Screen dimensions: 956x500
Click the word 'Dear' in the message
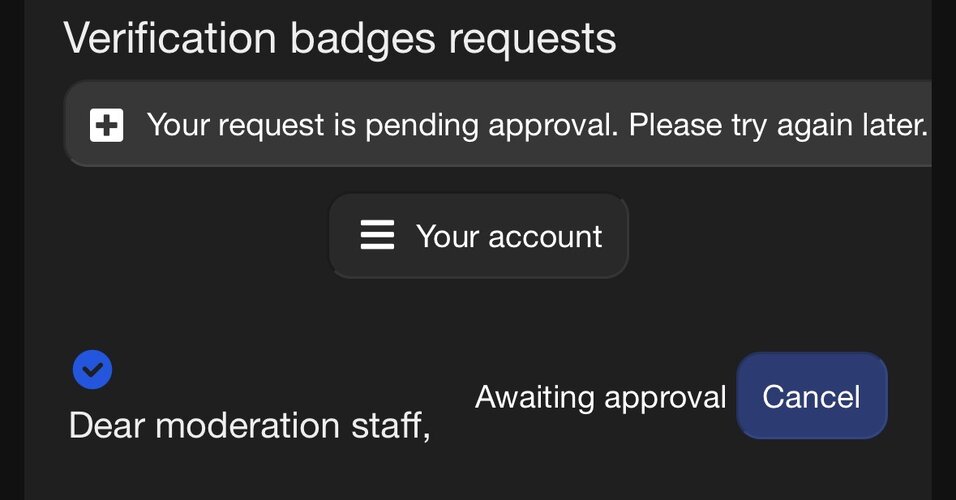[x=107, y=425]
